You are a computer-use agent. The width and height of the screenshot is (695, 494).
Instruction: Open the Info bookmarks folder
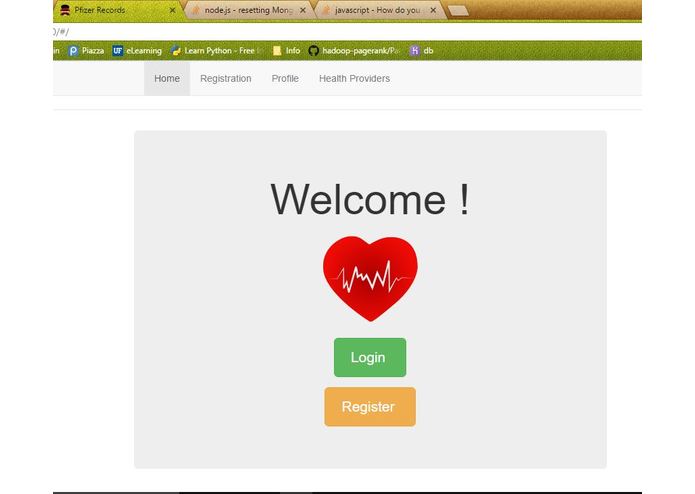[x=286, y=51]
